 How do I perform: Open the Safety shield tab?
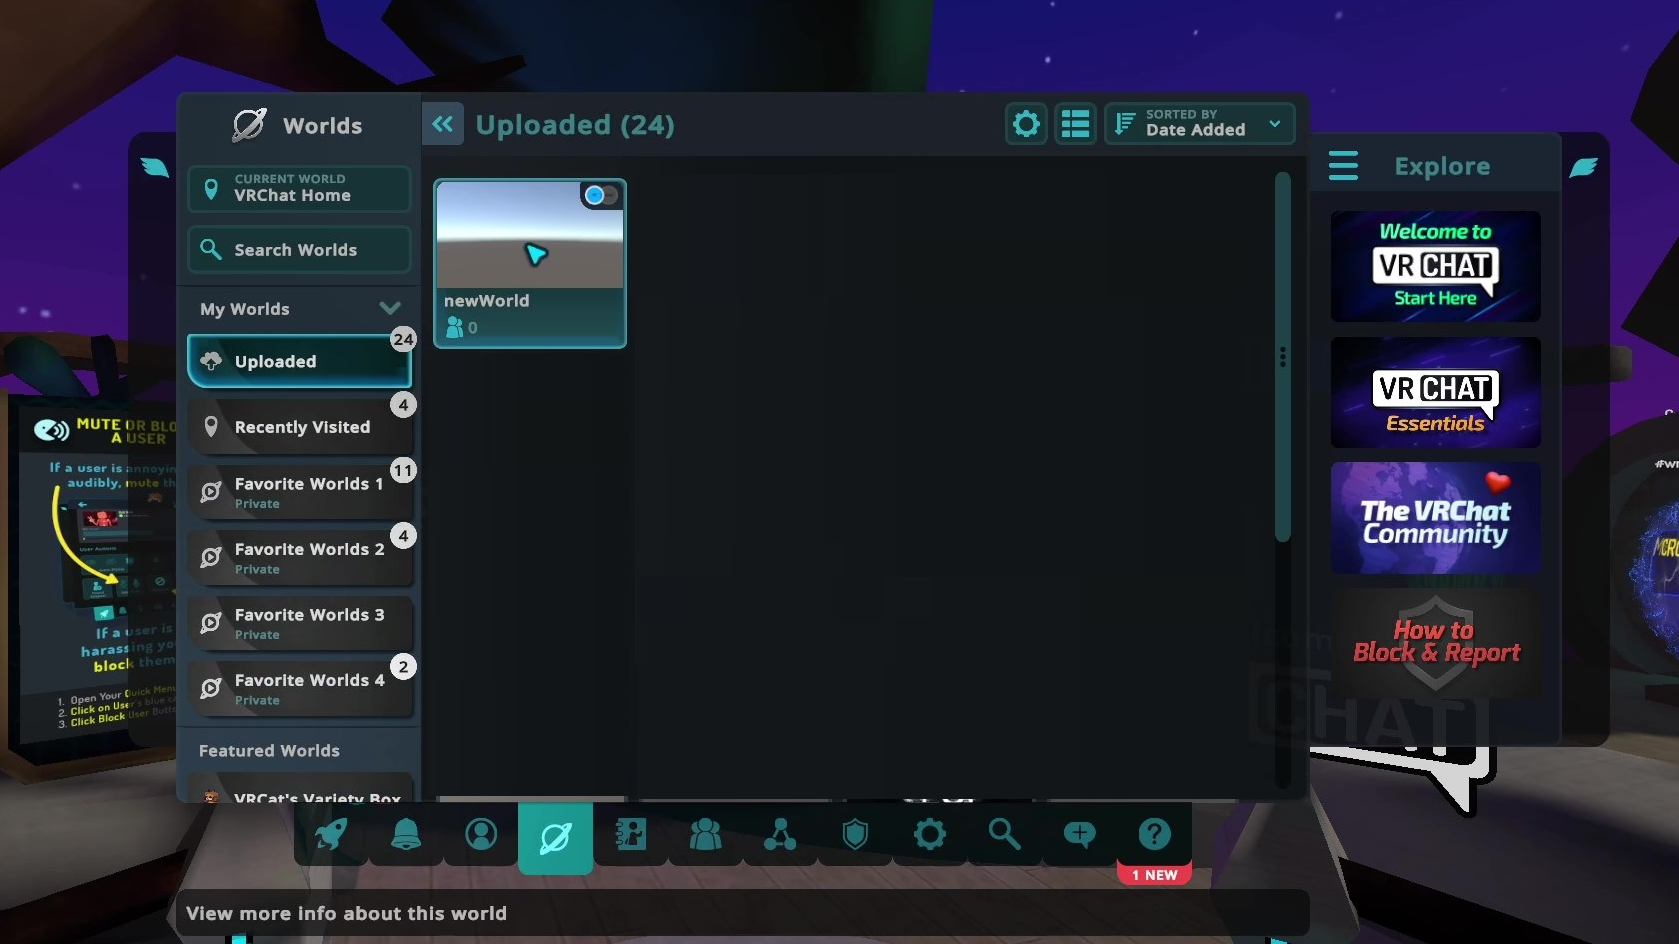click(x=855, y=834)
